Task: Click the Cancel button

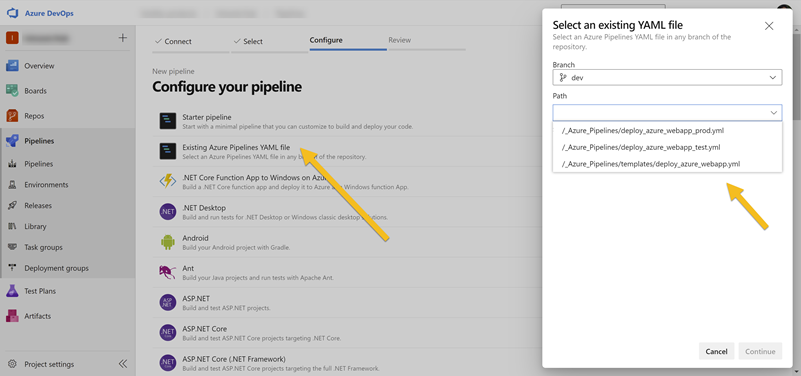Action: 716,351
